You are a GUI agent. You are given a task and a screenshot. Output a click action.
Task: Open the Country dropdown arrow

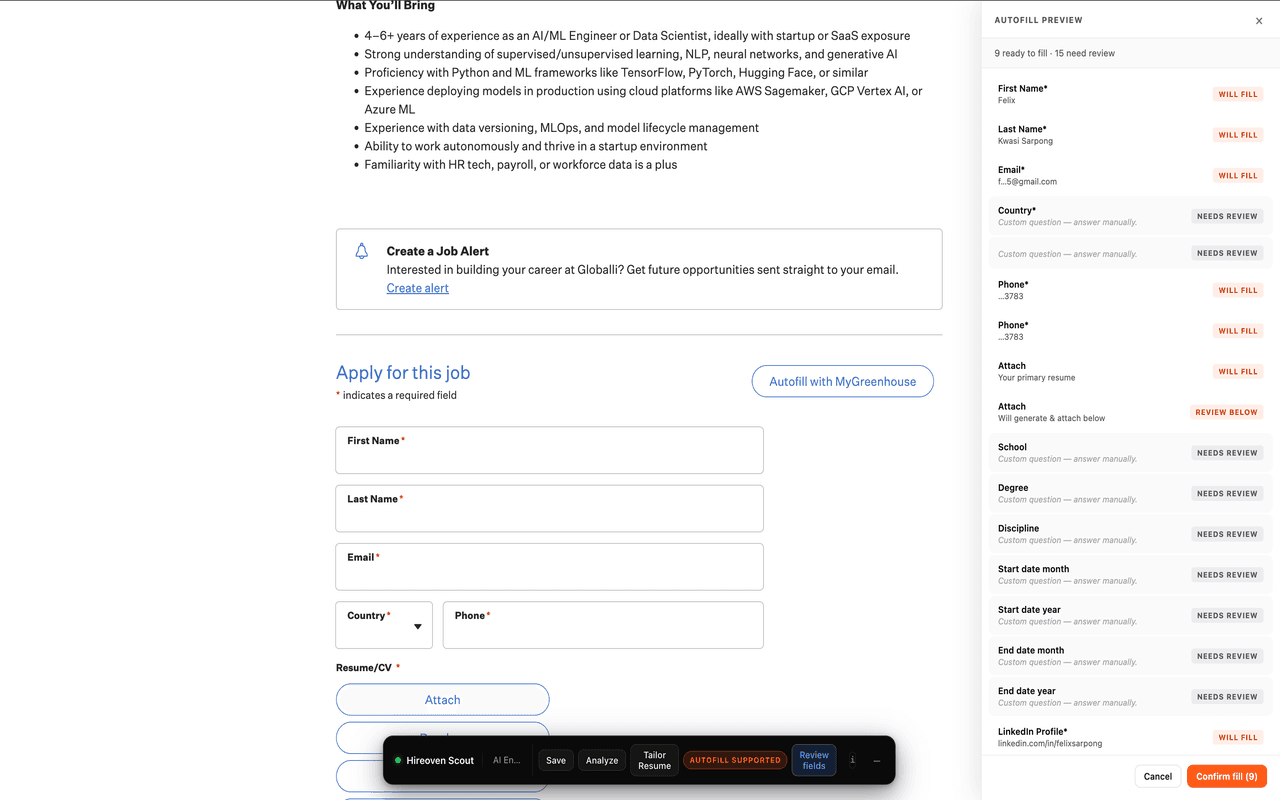click(418, 627)
